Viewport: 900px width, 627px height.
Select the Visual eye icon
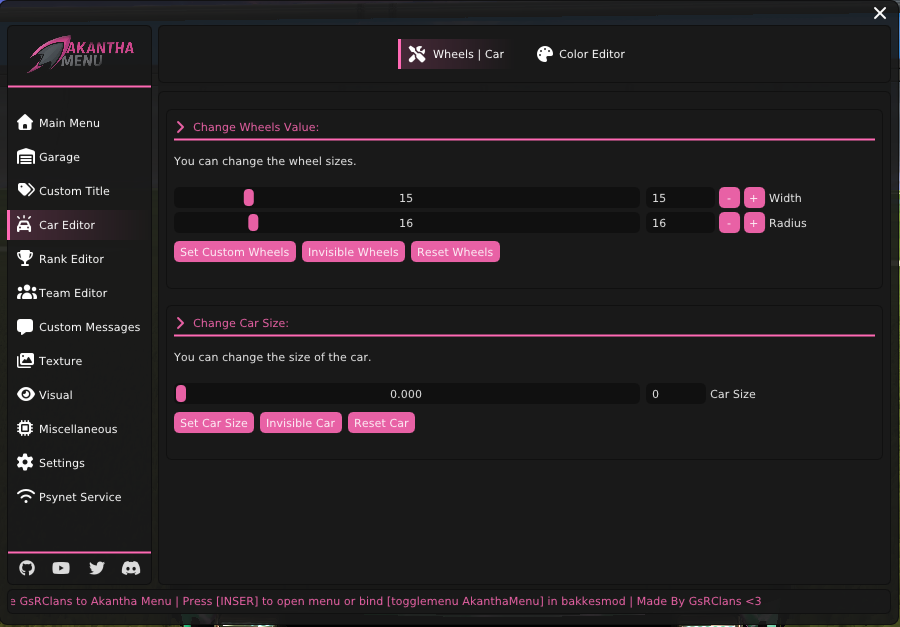tap(25, 395)
